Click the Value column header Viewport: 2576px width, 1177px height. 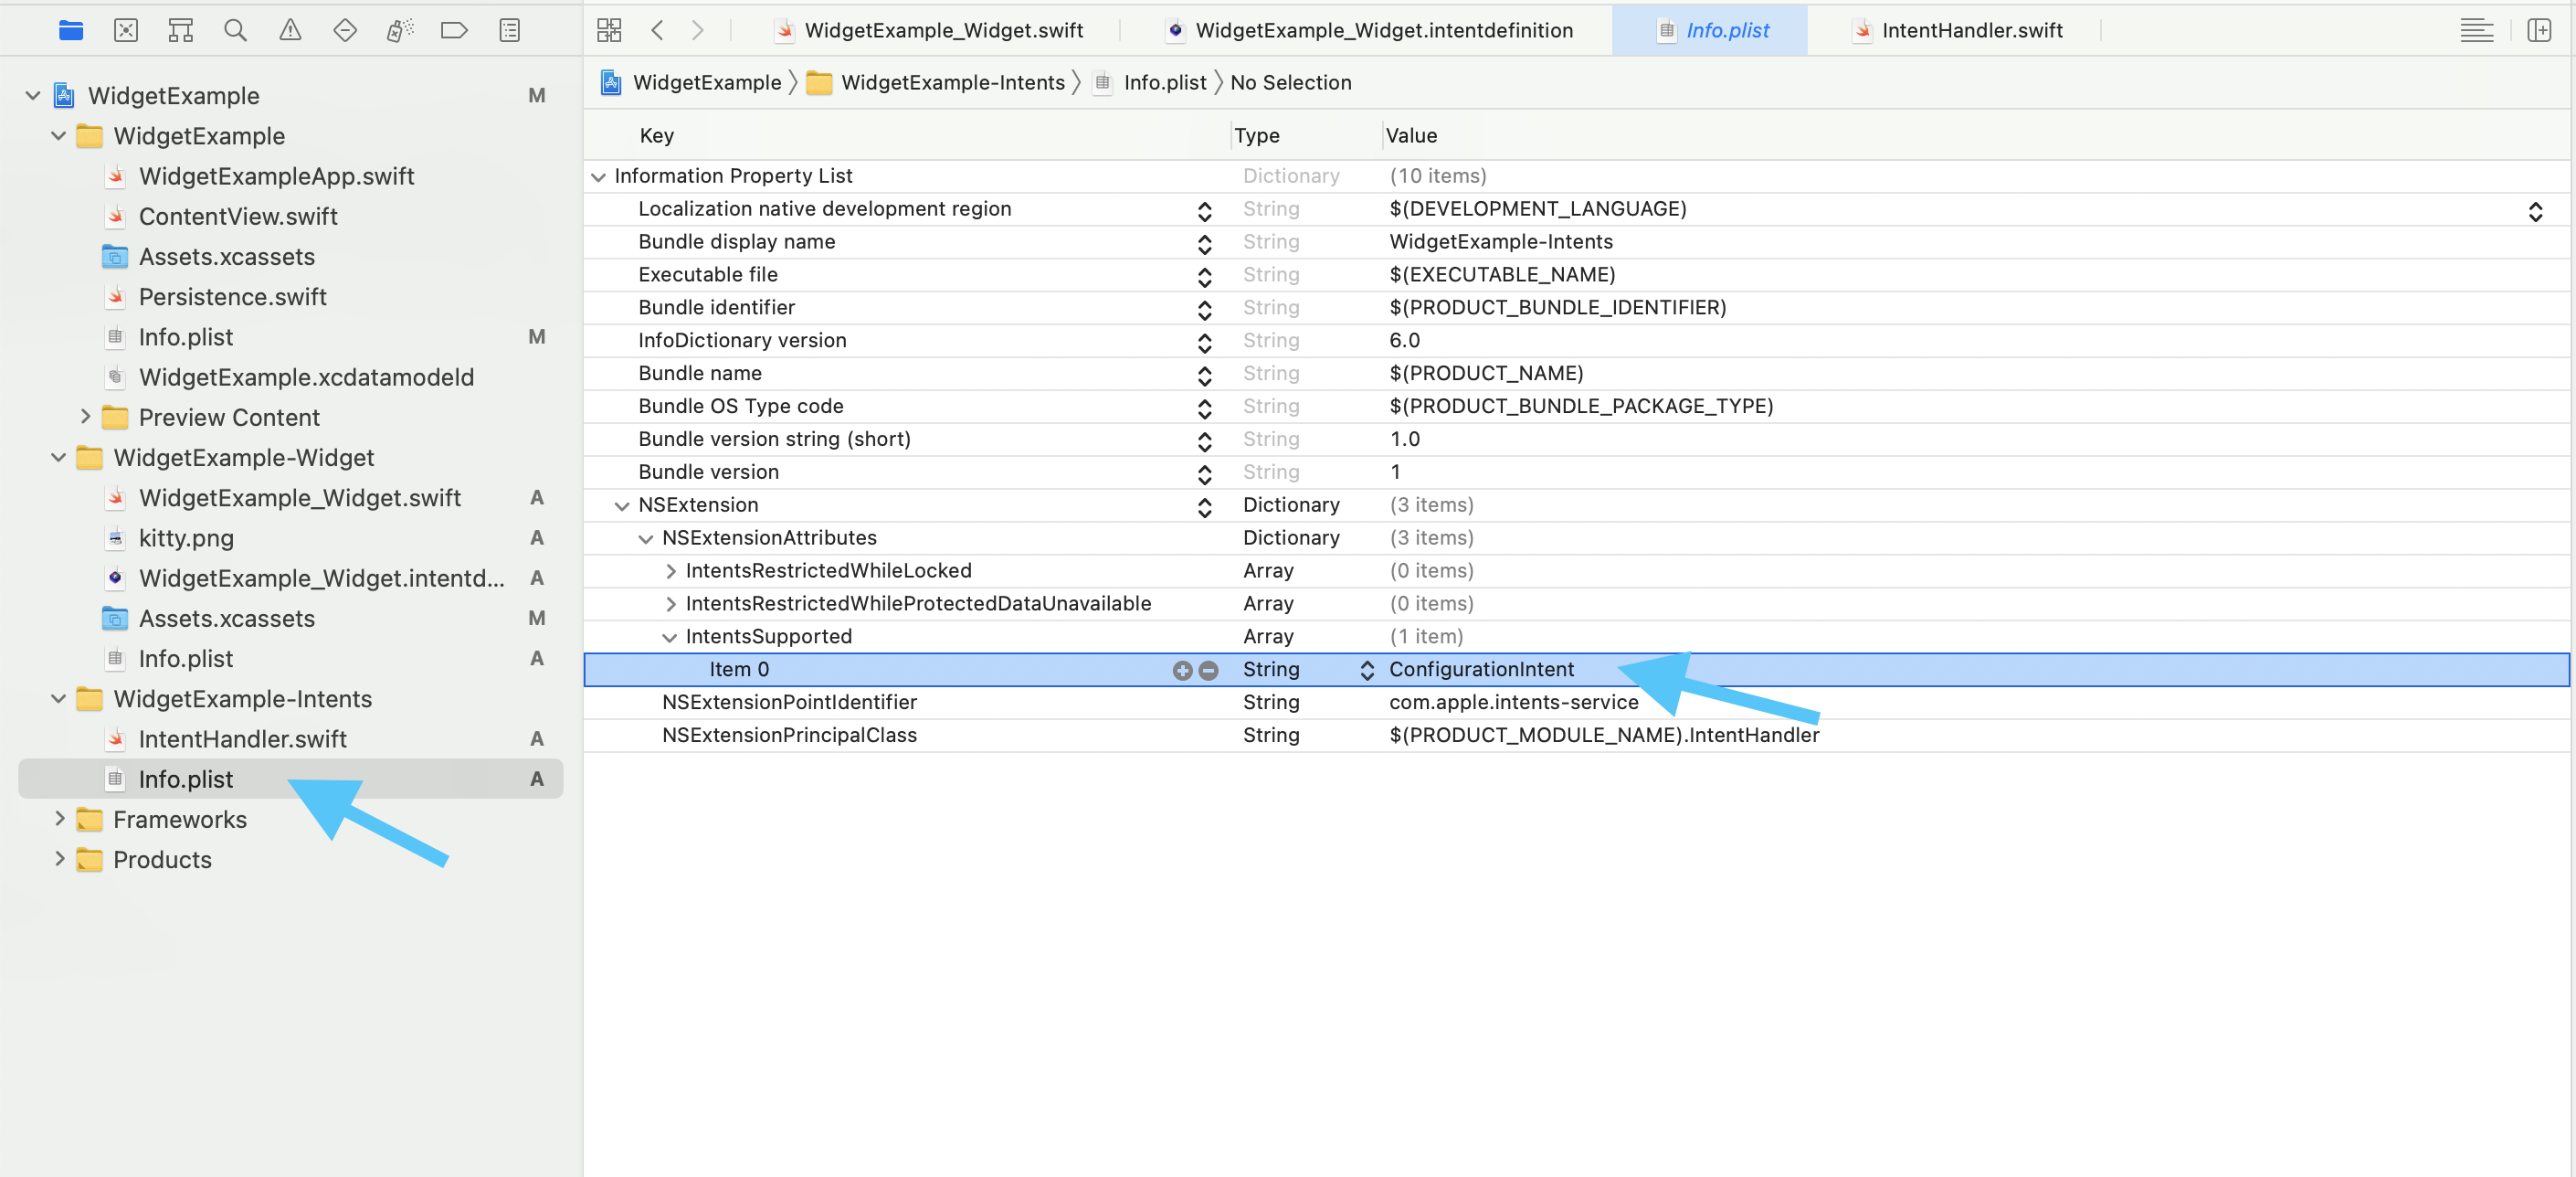[x=1411, y=135]
